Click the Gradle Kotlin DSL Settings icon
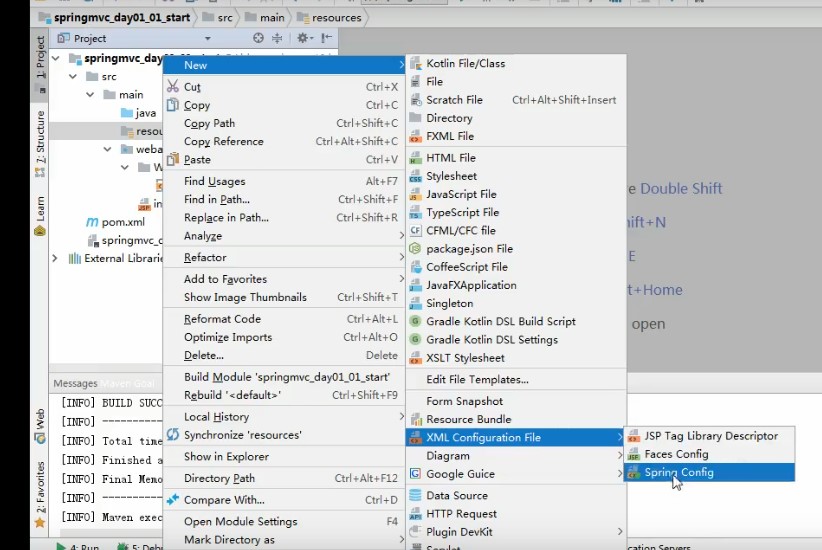 coord(415,340)
